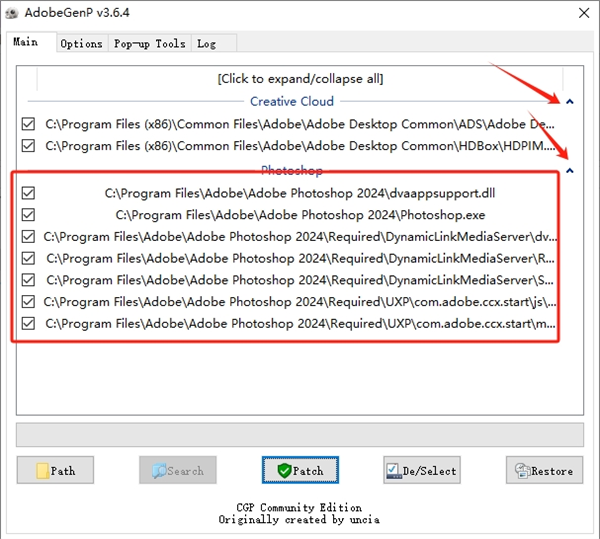The width and height of the screenshot is (600, 539).
Task: Select the HDBox\HDPIM path row
Action: pyautogui.click(x=300, y=146)
